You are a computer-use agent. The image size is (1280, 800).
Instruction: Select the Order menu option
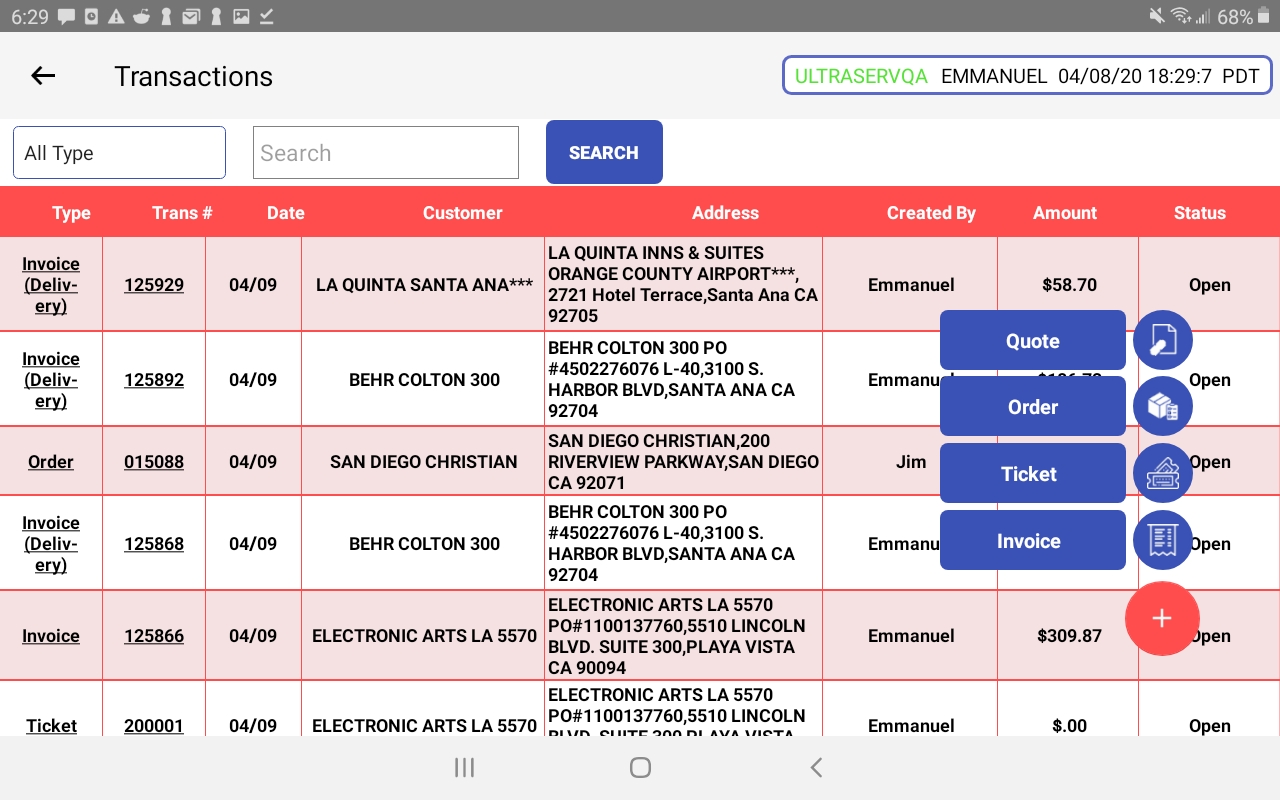[x=1033, y=406]
